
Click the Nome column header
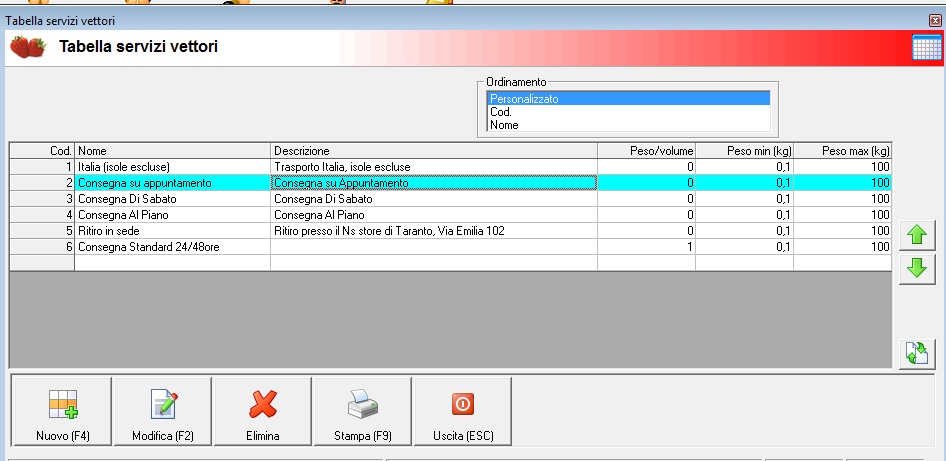pyautogui.click(x=173, y=151)
